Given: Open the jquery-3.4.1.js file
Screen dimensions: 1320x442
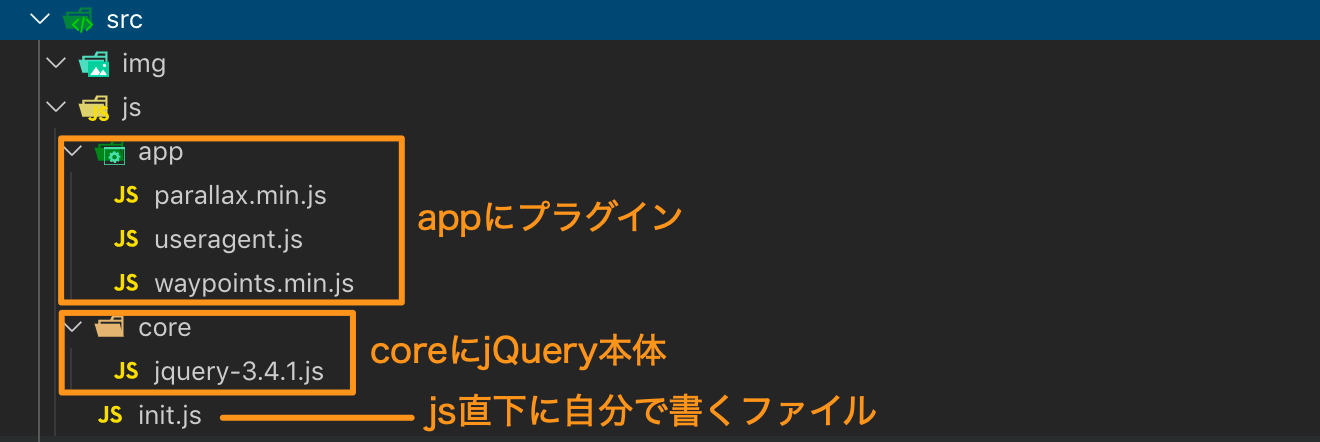Looking at the screenshot, I should [239, 372].
